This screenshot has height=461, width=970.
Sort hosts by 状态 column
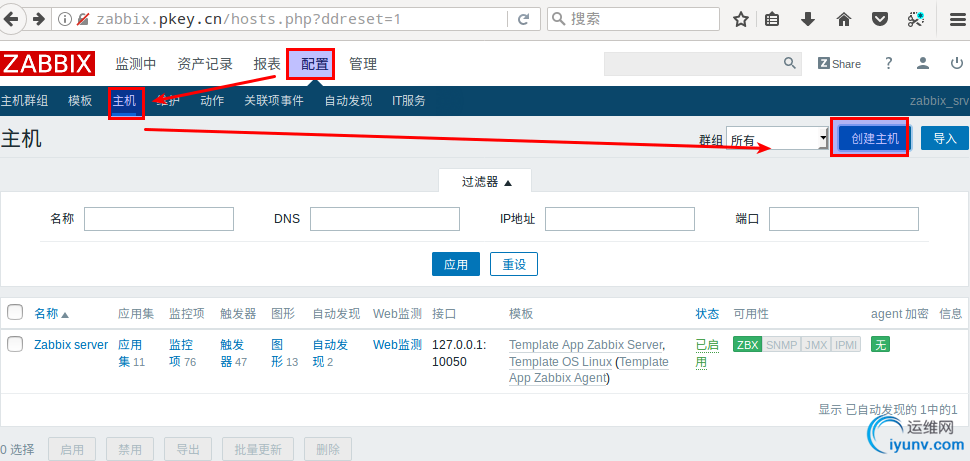pyautogui.click(x=707, y=314)
